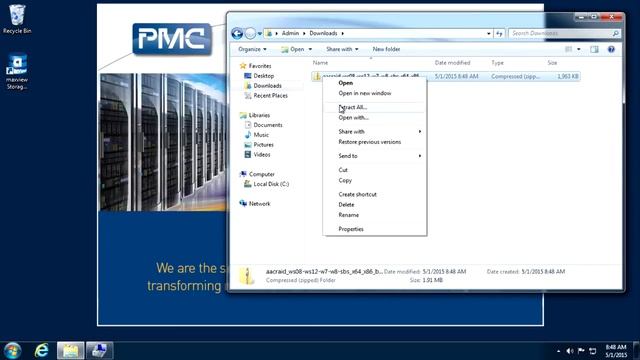Launch Internet Explorer from taskbar
The image size is (640, 360).
click(x=42, y=351)
